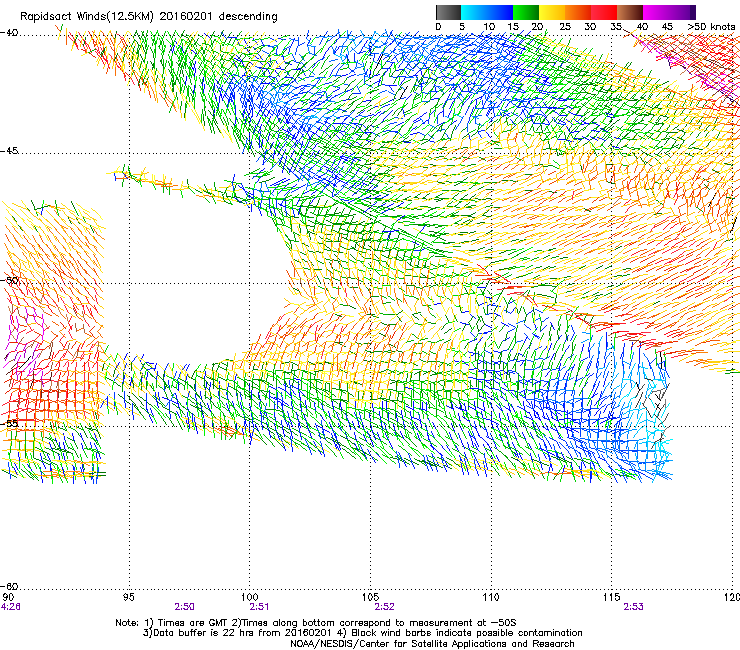Select the gray 0–5 knots color segment
The image size is (740, 650).
pyautogui.click(x=448, y=12)
